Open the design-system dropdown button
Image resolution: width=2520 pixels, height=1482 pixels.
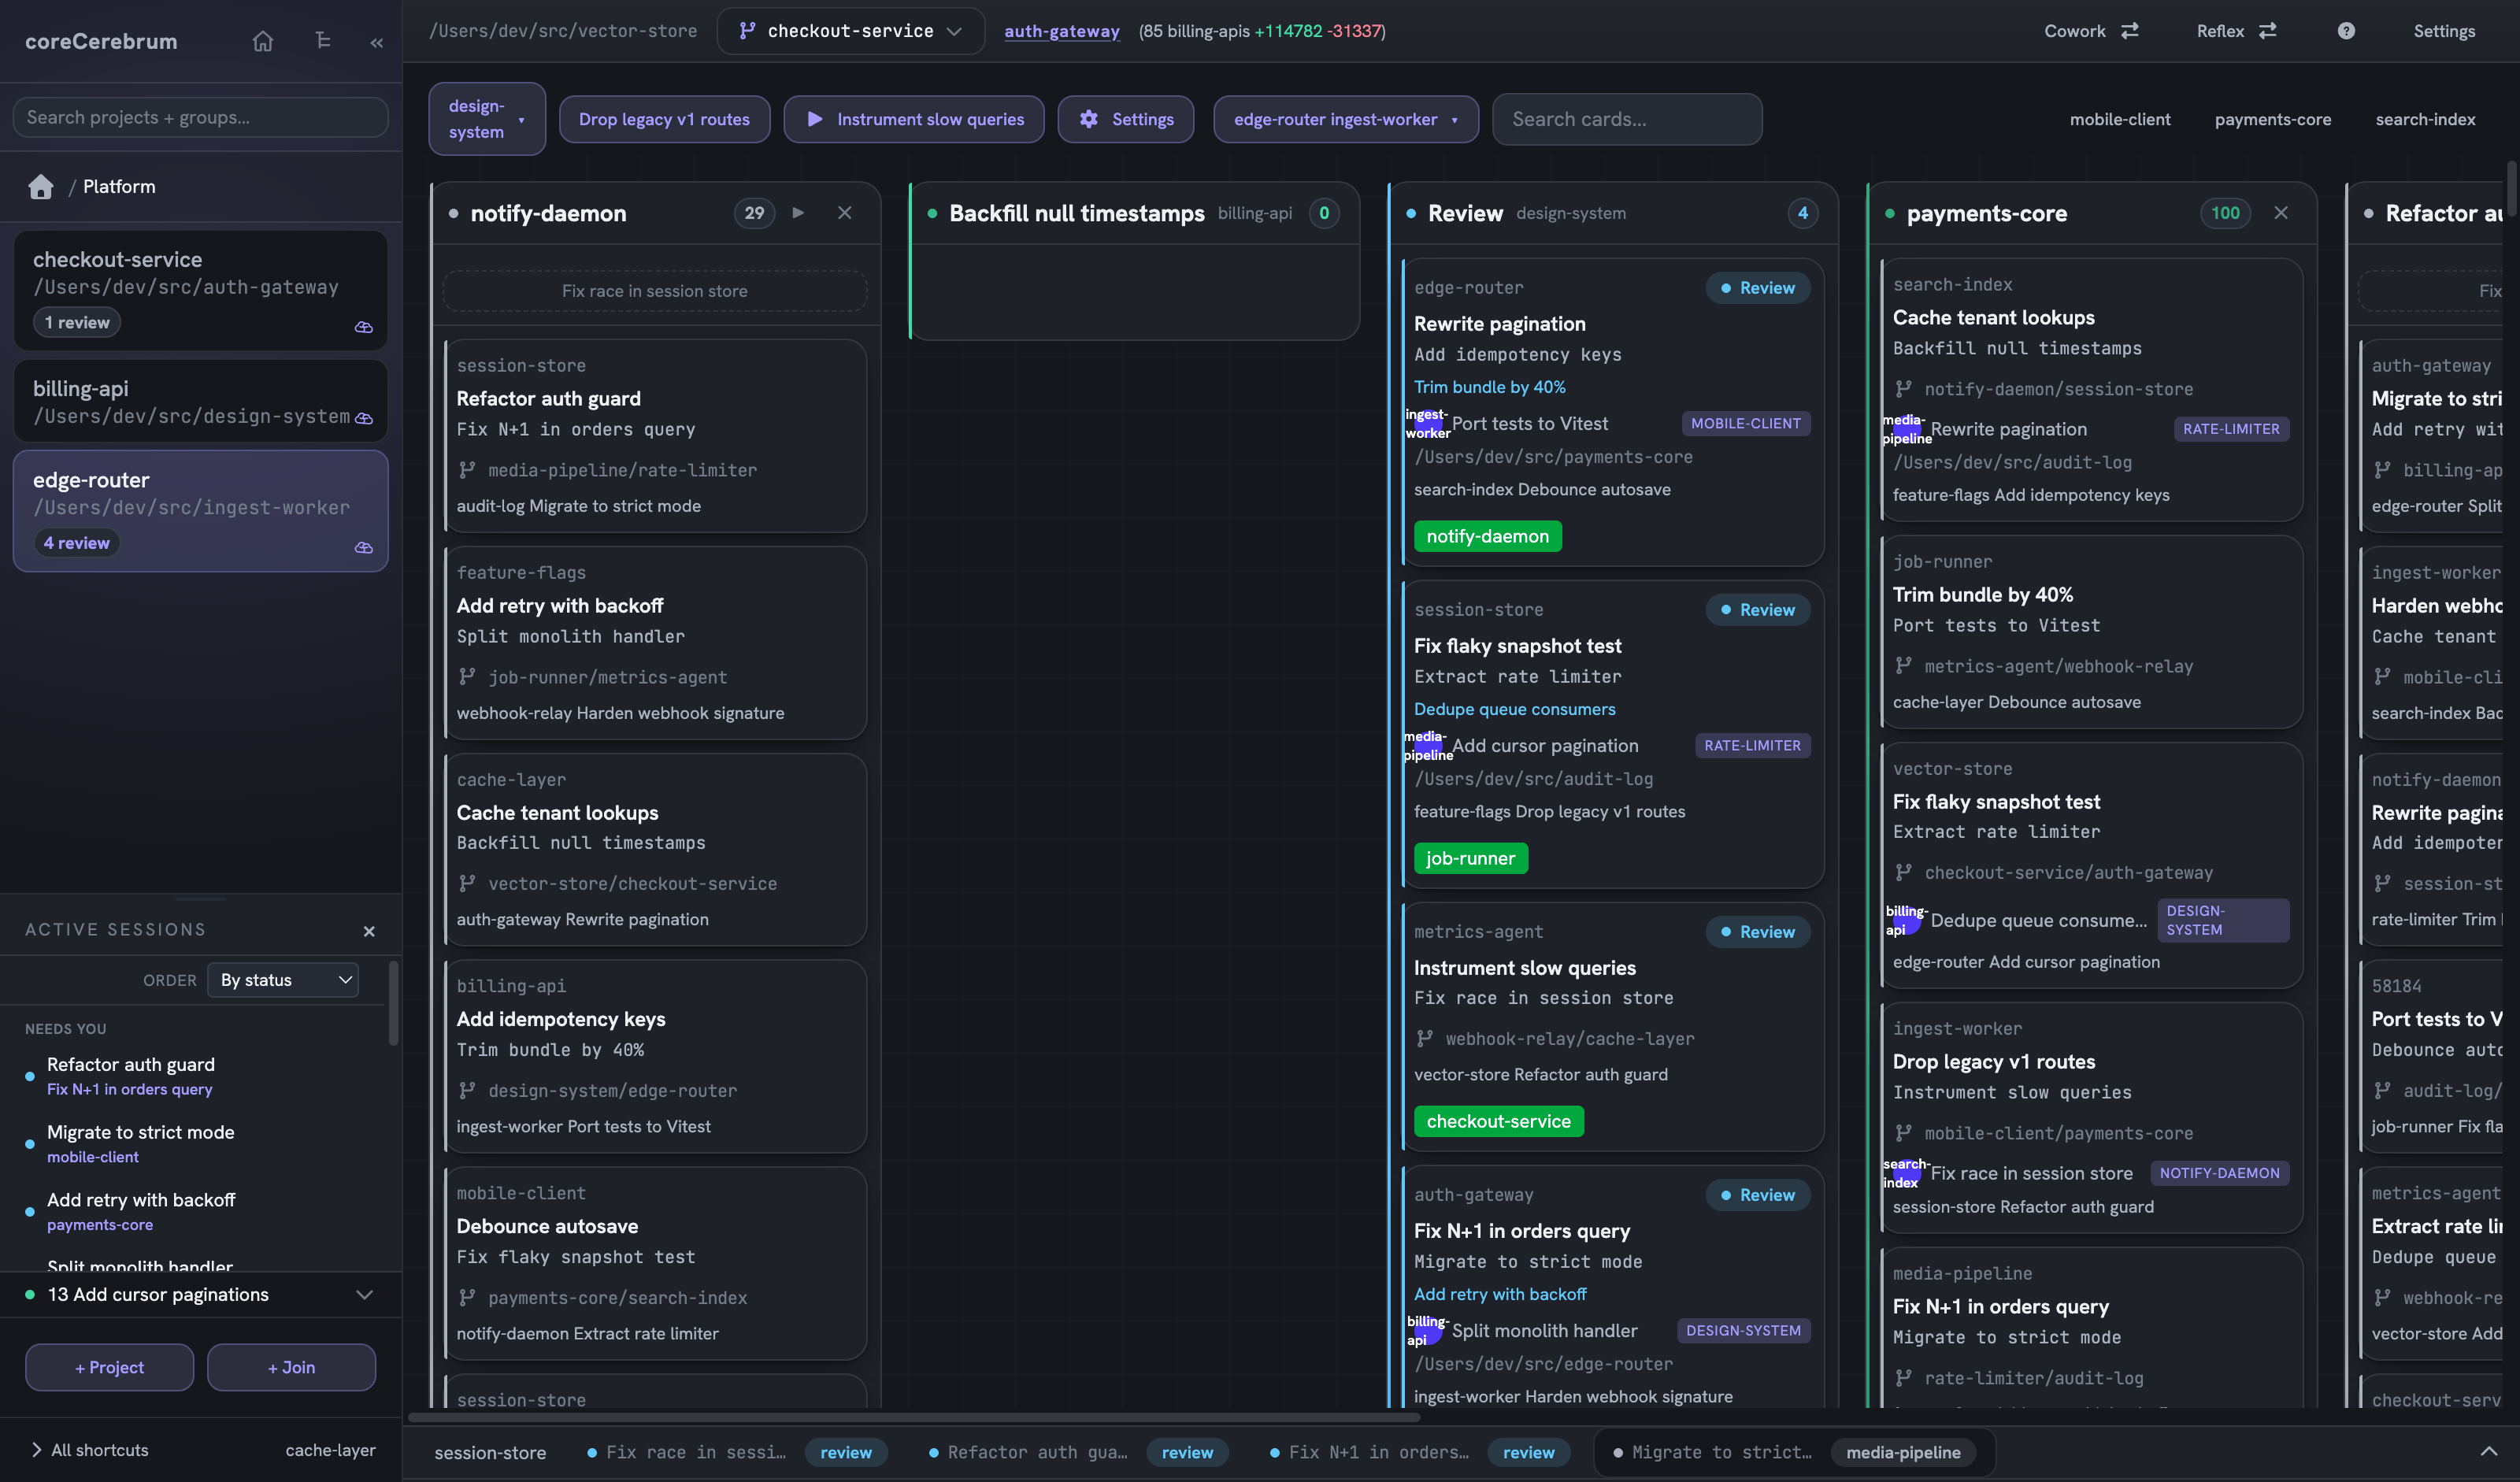click(487, 119)
